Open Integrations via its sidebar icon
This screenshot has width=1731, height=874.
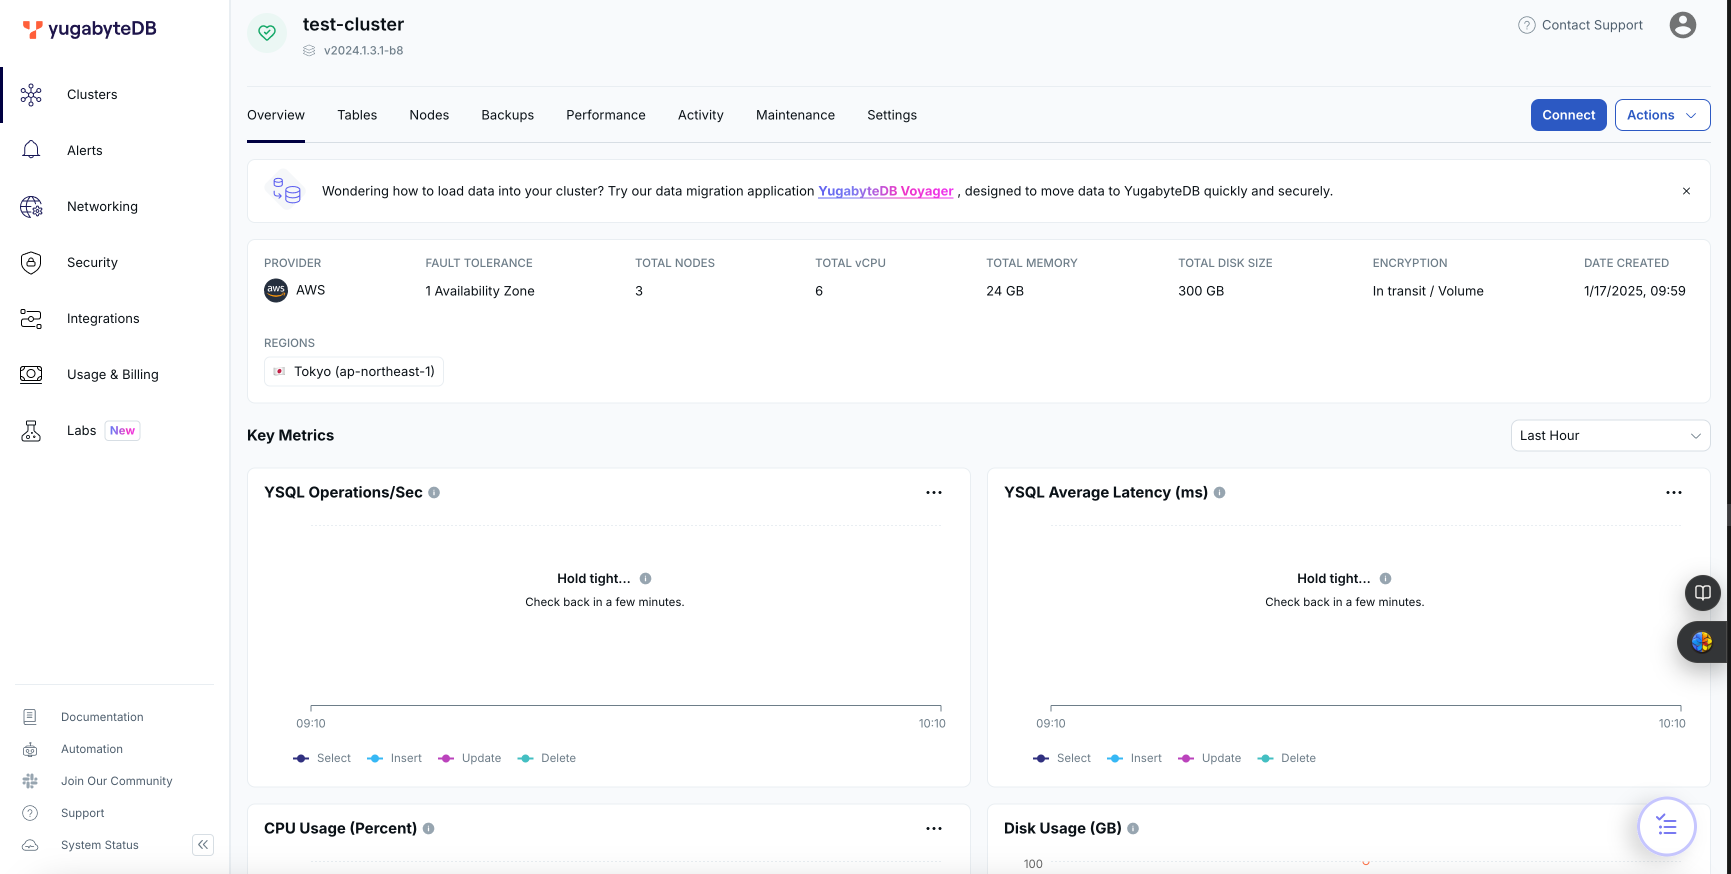31,319
